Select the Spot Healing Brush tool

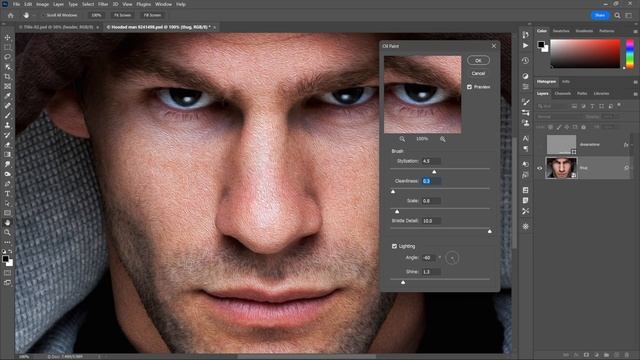(x=7, y=106)
